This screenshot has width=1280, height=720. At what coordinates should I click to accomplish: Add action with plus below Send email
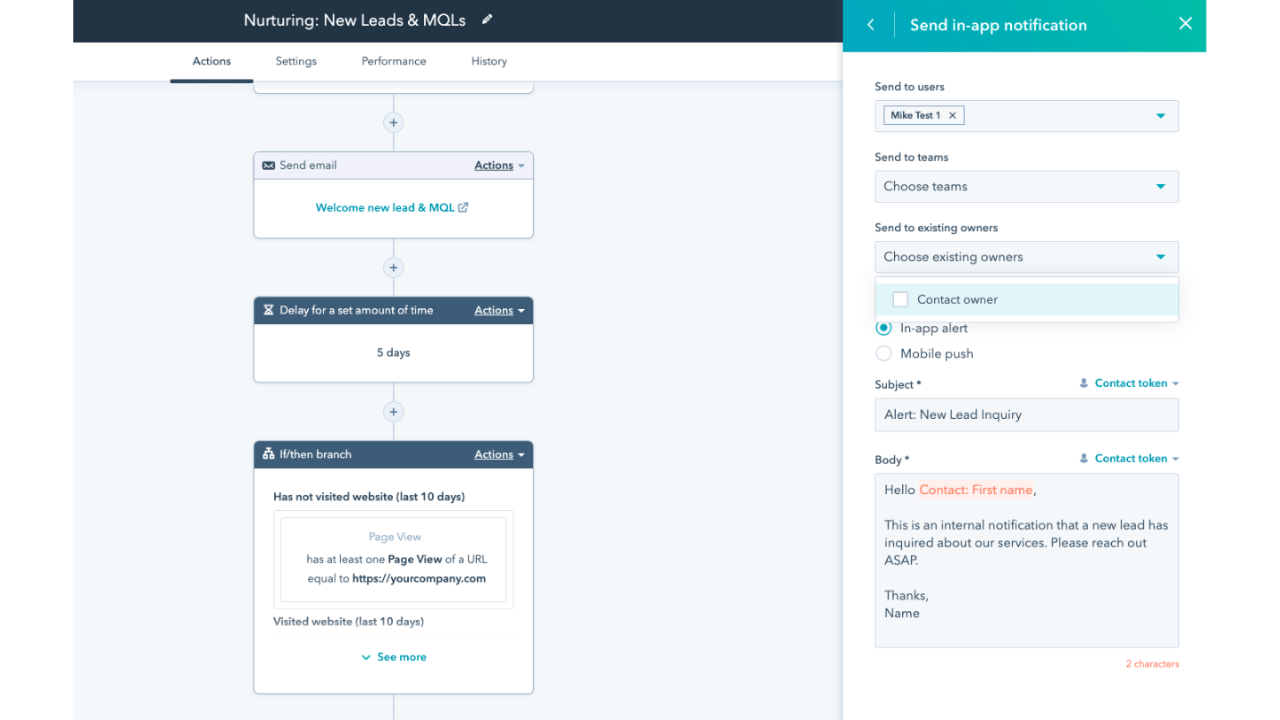click(393, 268)
